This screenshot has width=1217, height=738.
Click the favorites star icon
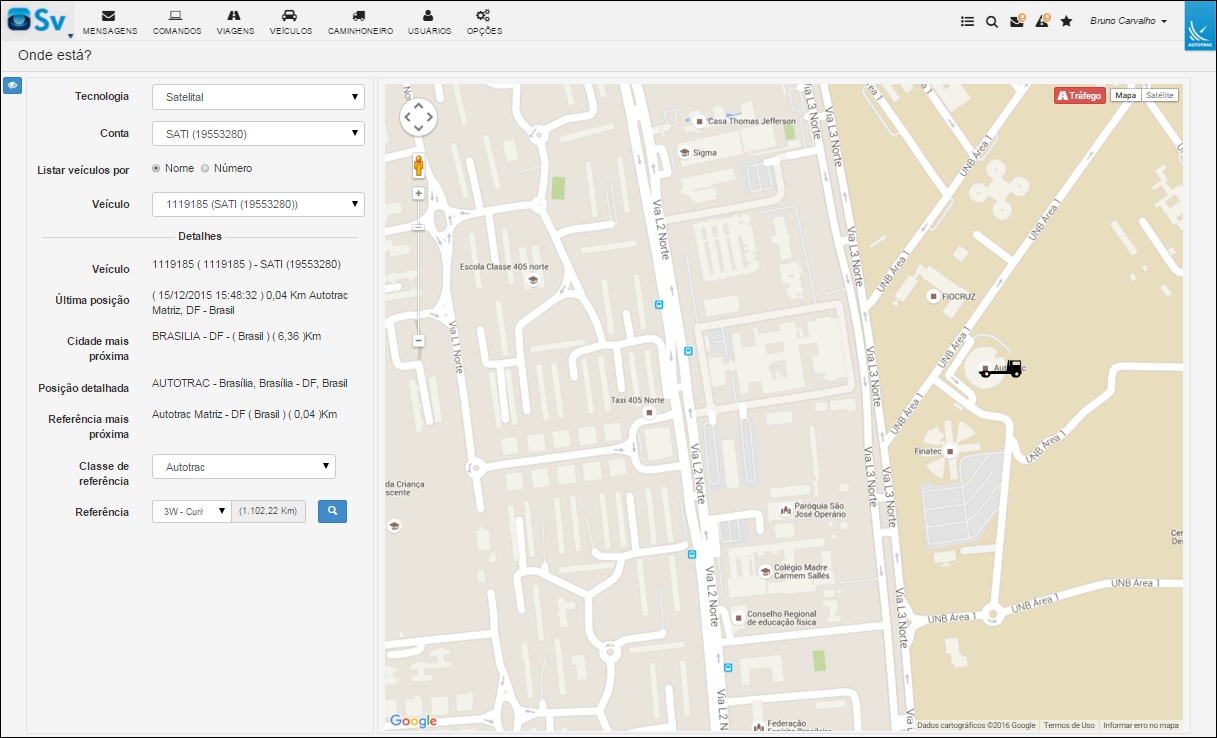click(1066, 21)
